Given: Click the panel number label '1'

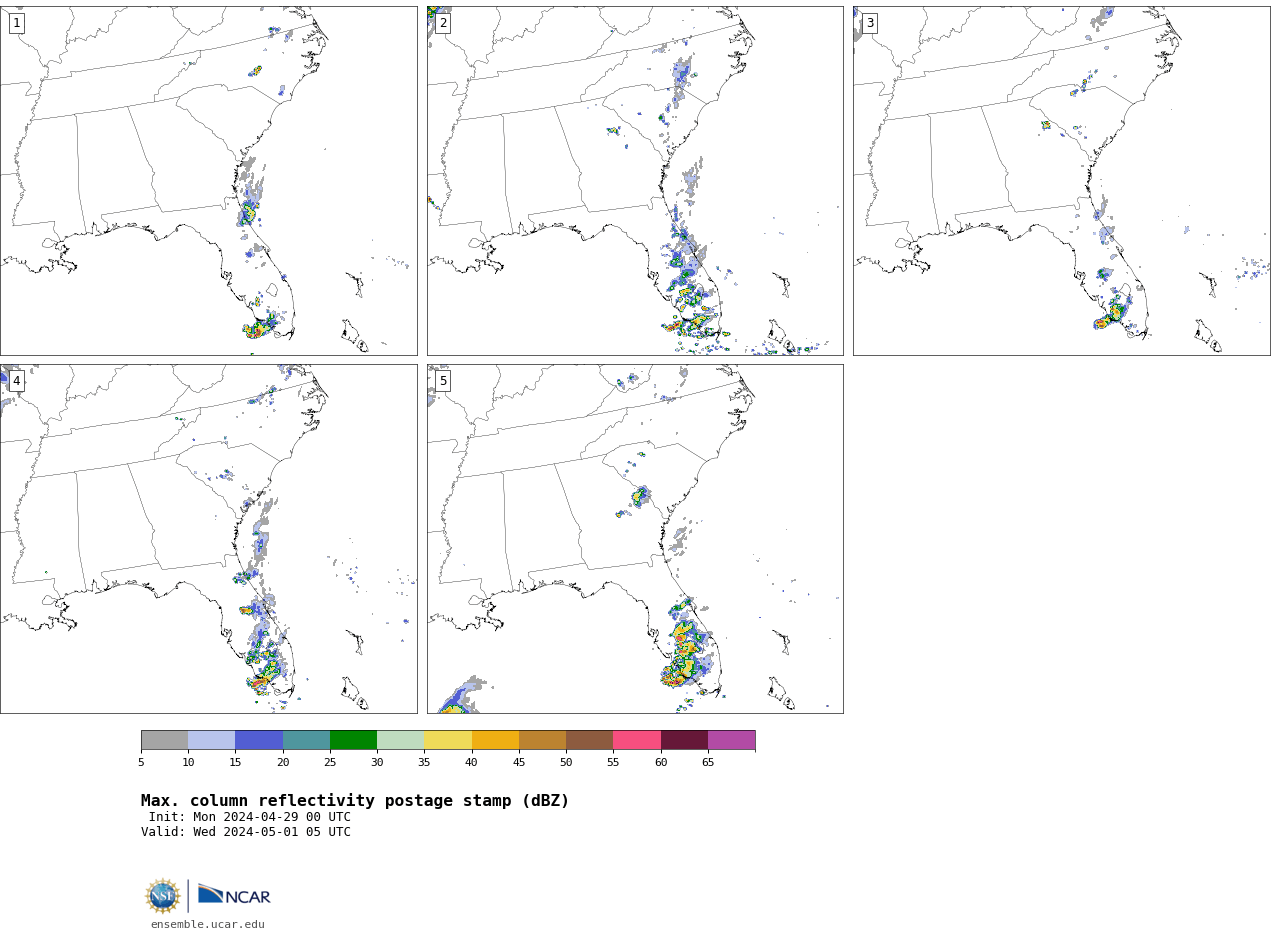Looking at the screenshot, I should pos(16,23).
